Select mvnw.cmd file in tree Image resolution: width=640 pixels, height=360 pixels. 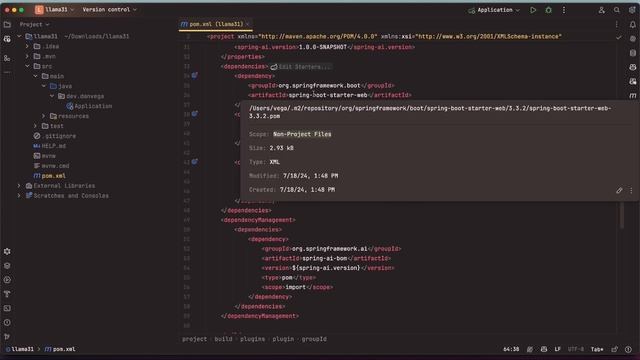[51, 166]
